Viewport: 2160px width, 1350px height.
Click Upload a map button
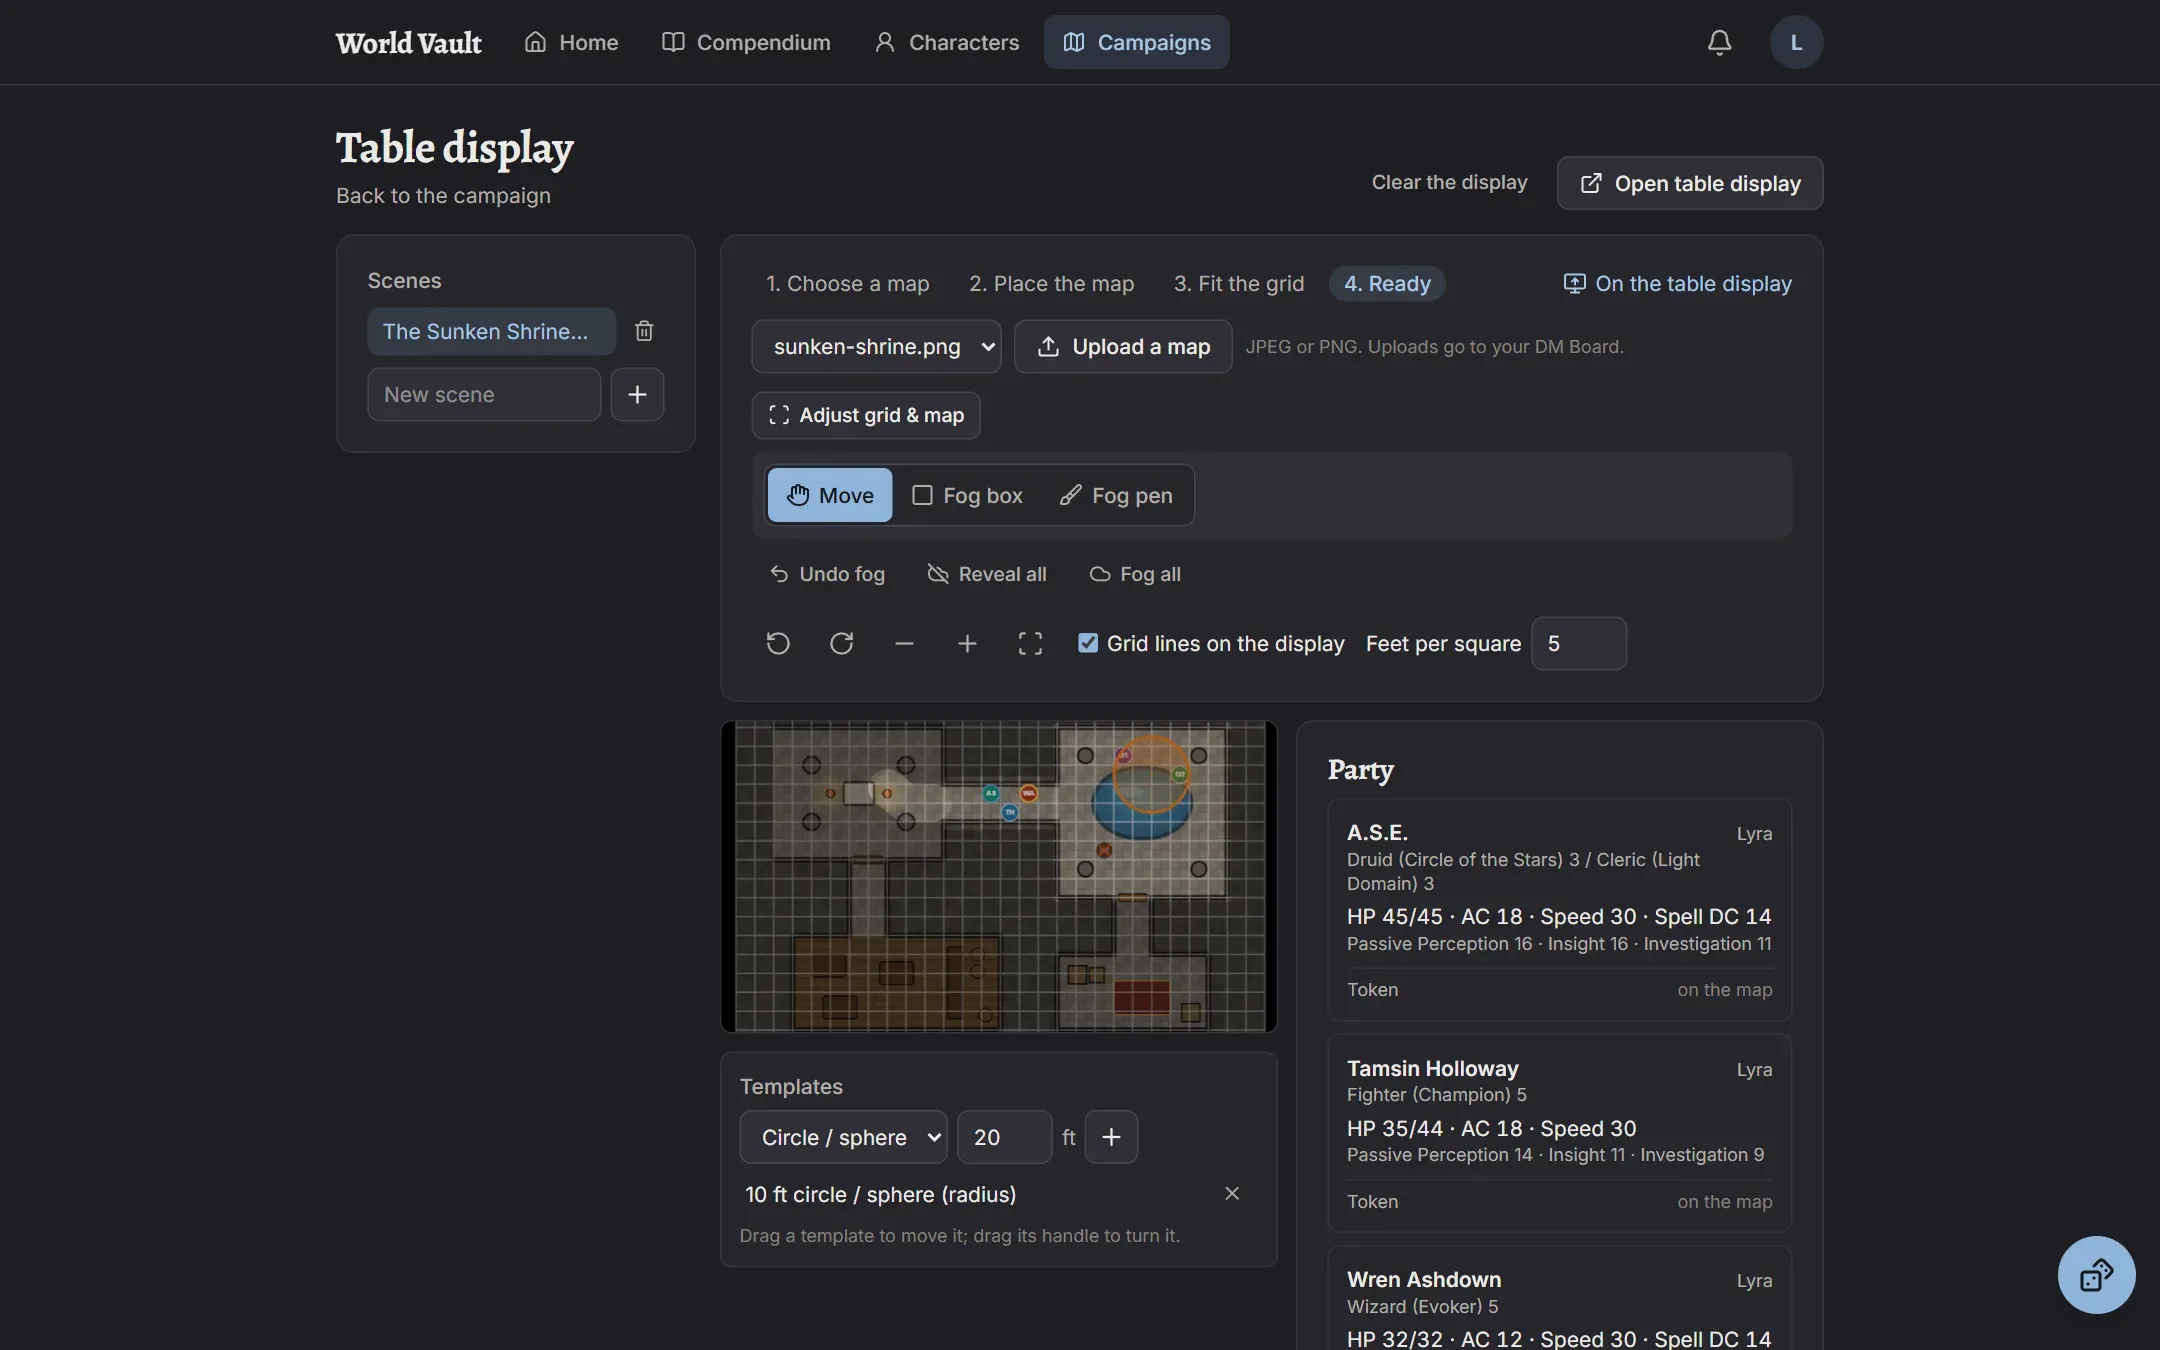pyautogui.click(x=1123, y=346)
